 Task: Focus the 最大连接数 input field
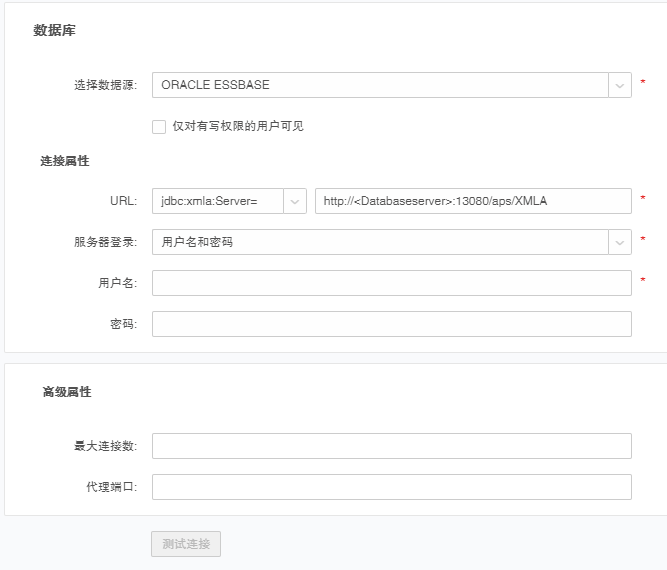(391, 446)
